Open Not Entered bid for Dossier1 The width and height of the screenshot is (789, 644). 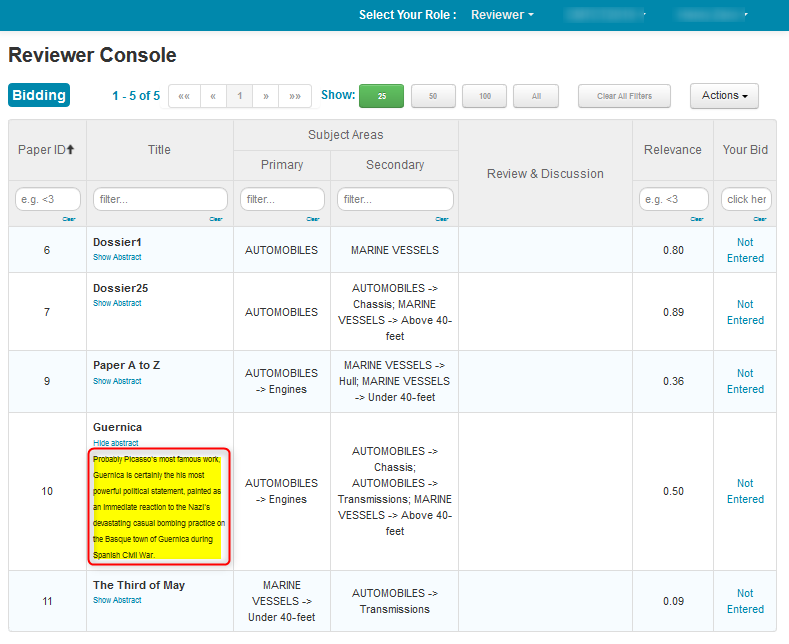(x=745, y=250)
